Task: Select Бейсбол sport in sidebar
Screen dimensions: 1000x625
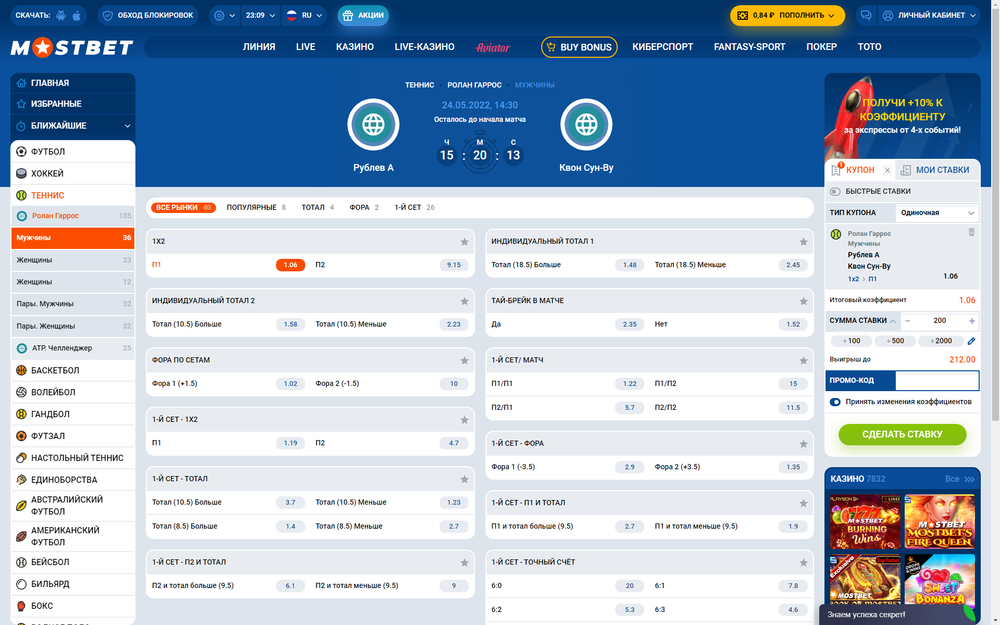Action: tap(73, 562)
